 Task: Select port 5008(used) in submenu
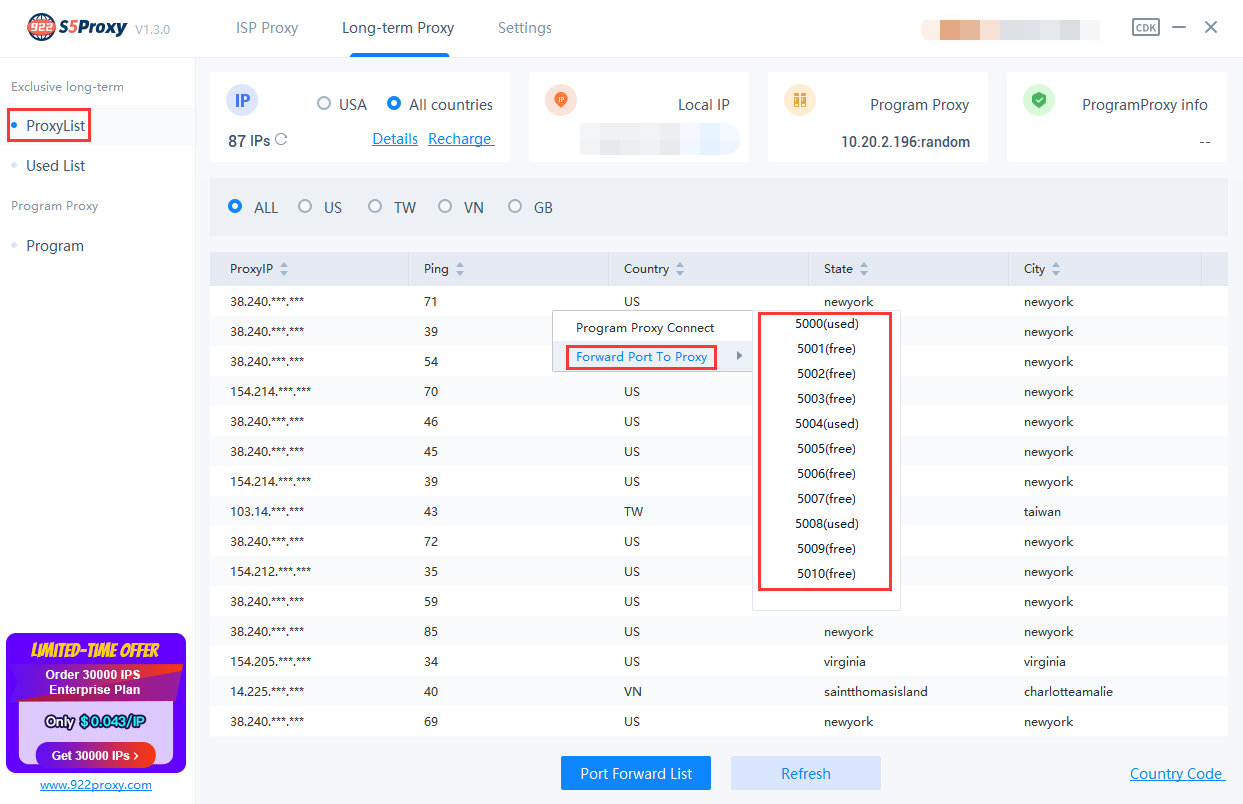(826, 524)
